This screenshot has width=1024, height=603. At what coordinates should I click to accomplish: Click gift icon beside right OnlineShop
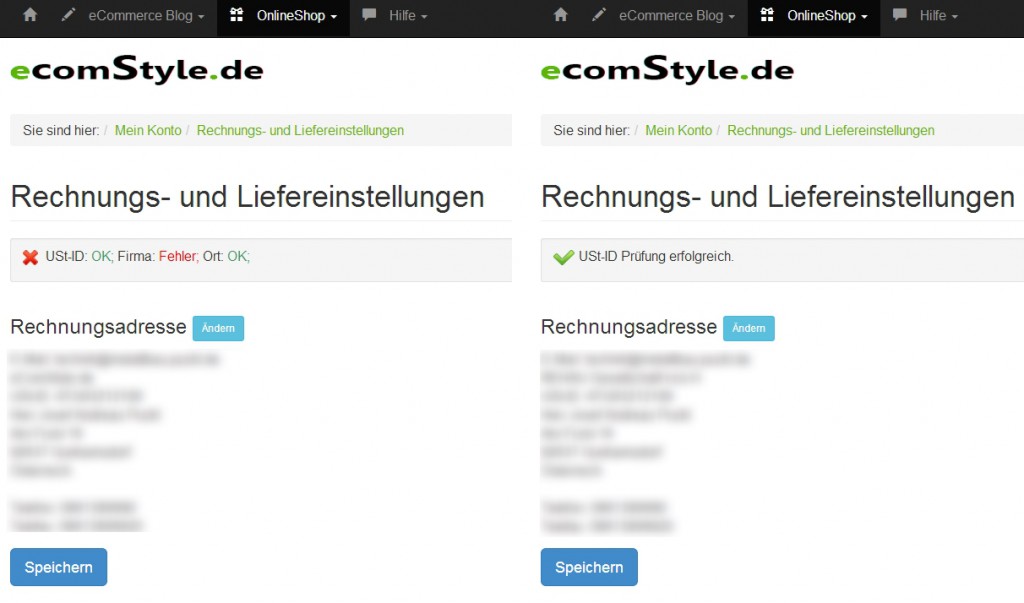(x=767, y=14)
